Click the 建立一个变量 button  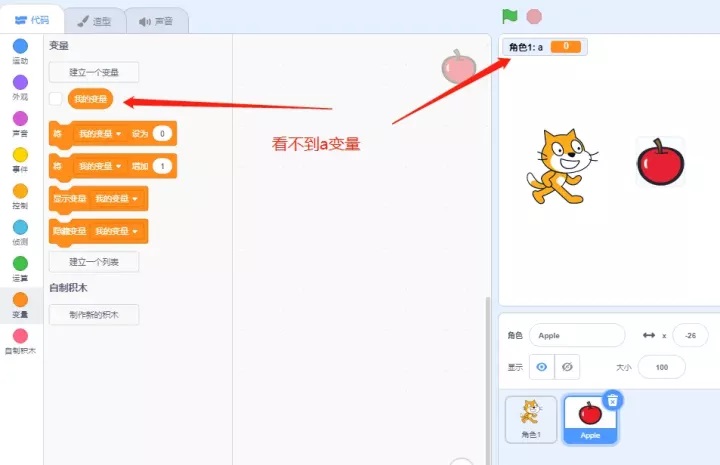(x=94, y=72)
